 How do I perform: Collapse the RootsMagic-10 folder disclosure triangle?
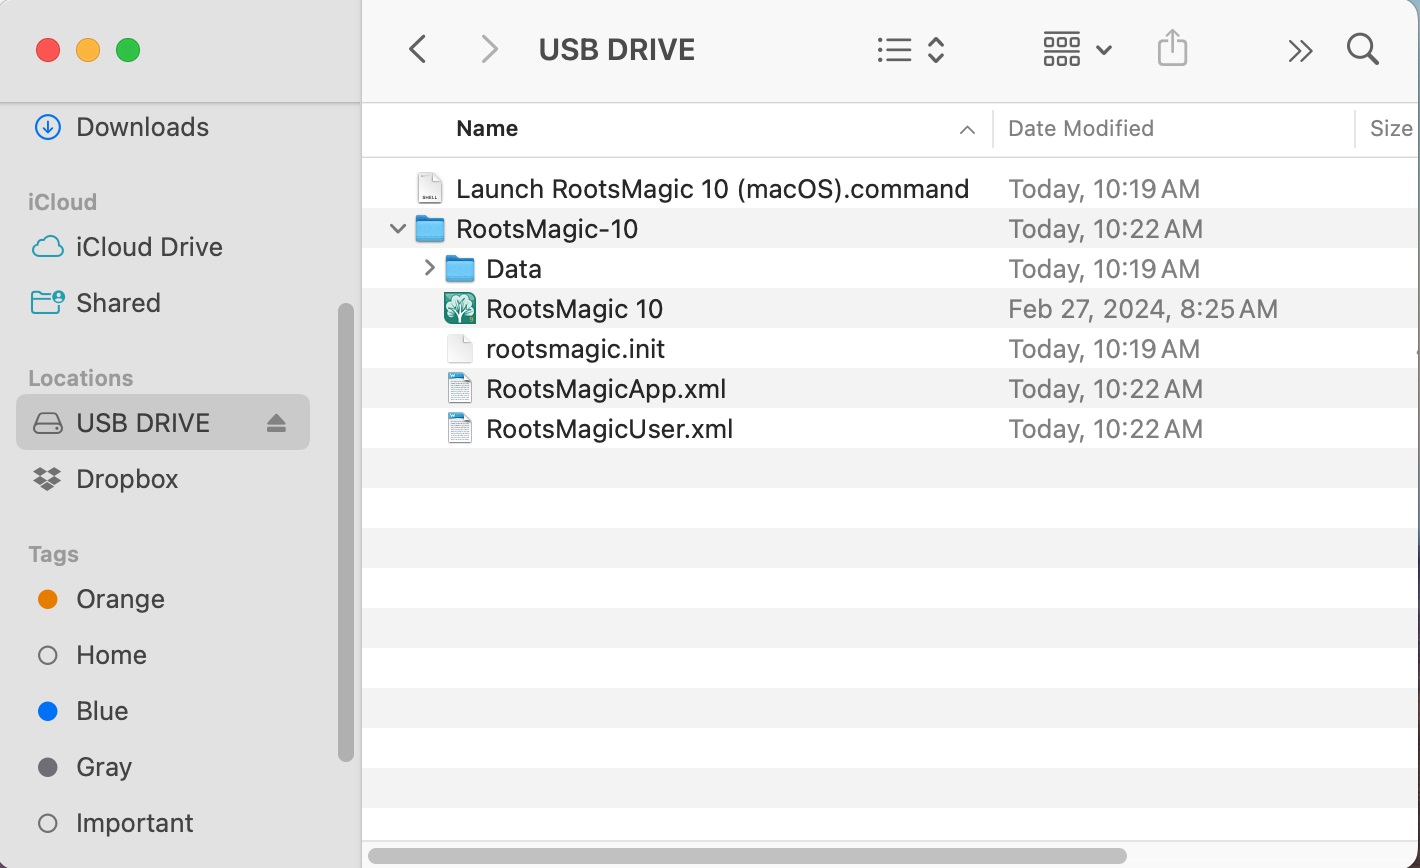[398, 229]
